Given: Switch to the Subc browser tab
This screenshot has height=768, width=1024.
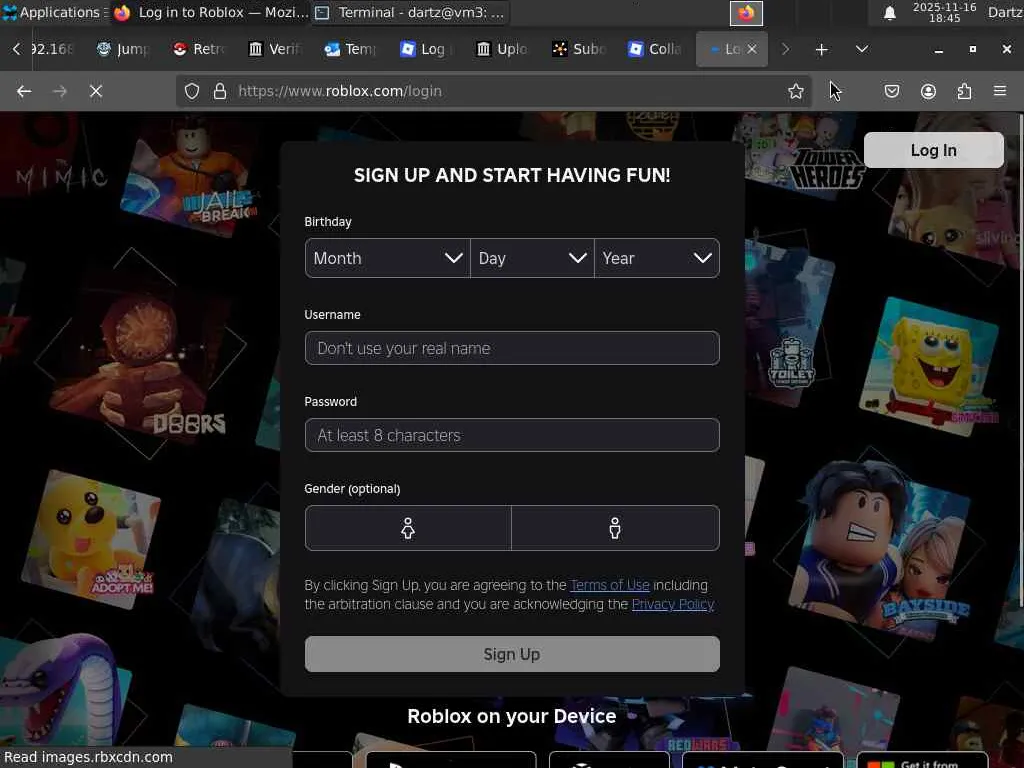Looking at the screenshot, I should click(579, 49).
